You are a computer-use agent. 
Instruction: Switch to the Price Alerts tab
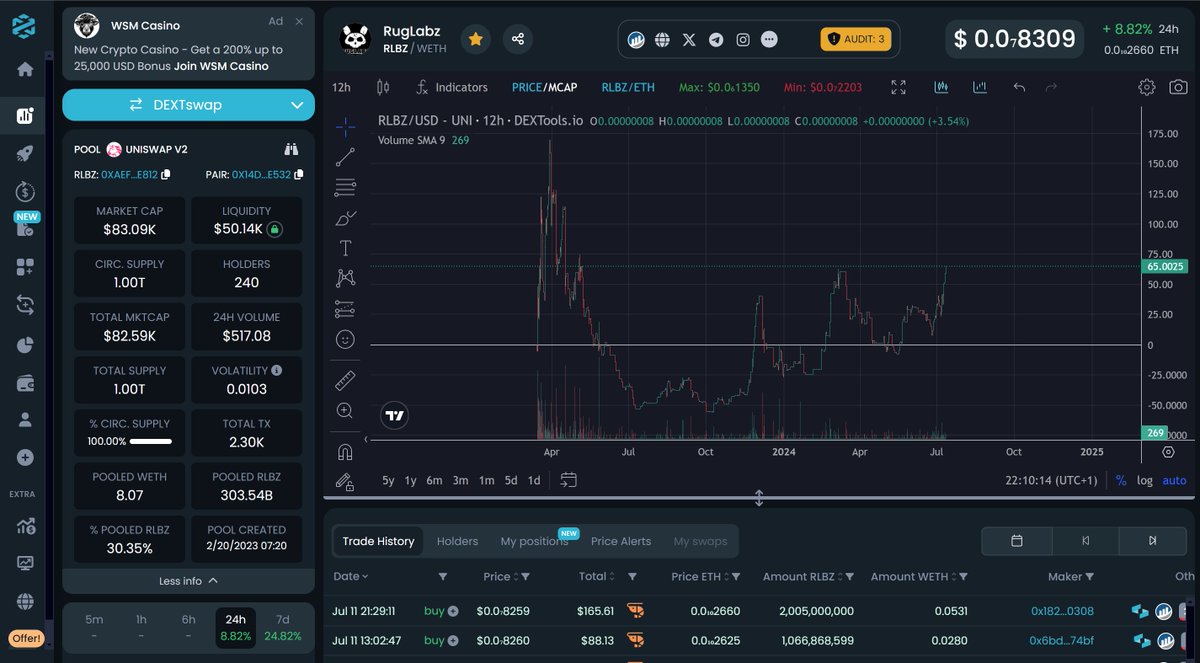tap(621, 541)
